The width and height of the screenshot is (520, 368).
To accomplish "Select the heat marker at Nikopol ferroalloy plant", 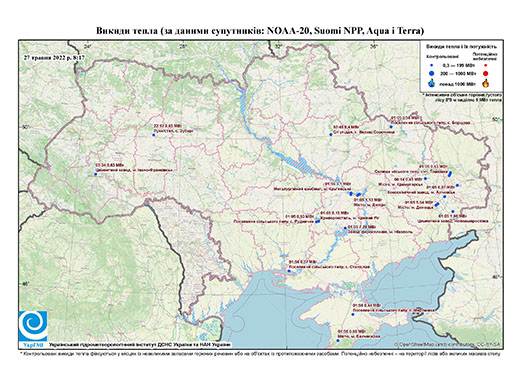I will [345, 228].
